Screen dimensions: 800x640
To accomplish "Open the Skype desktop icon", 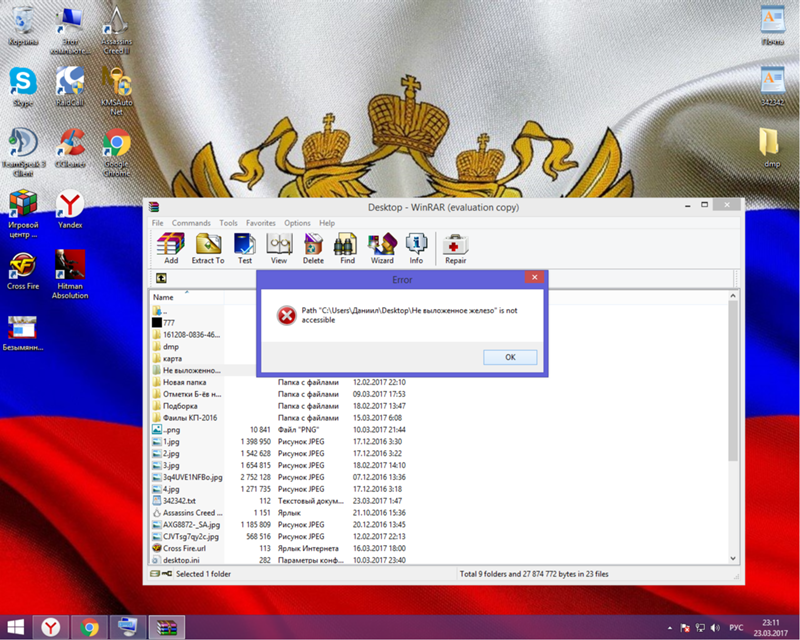I will pos(22,87).
